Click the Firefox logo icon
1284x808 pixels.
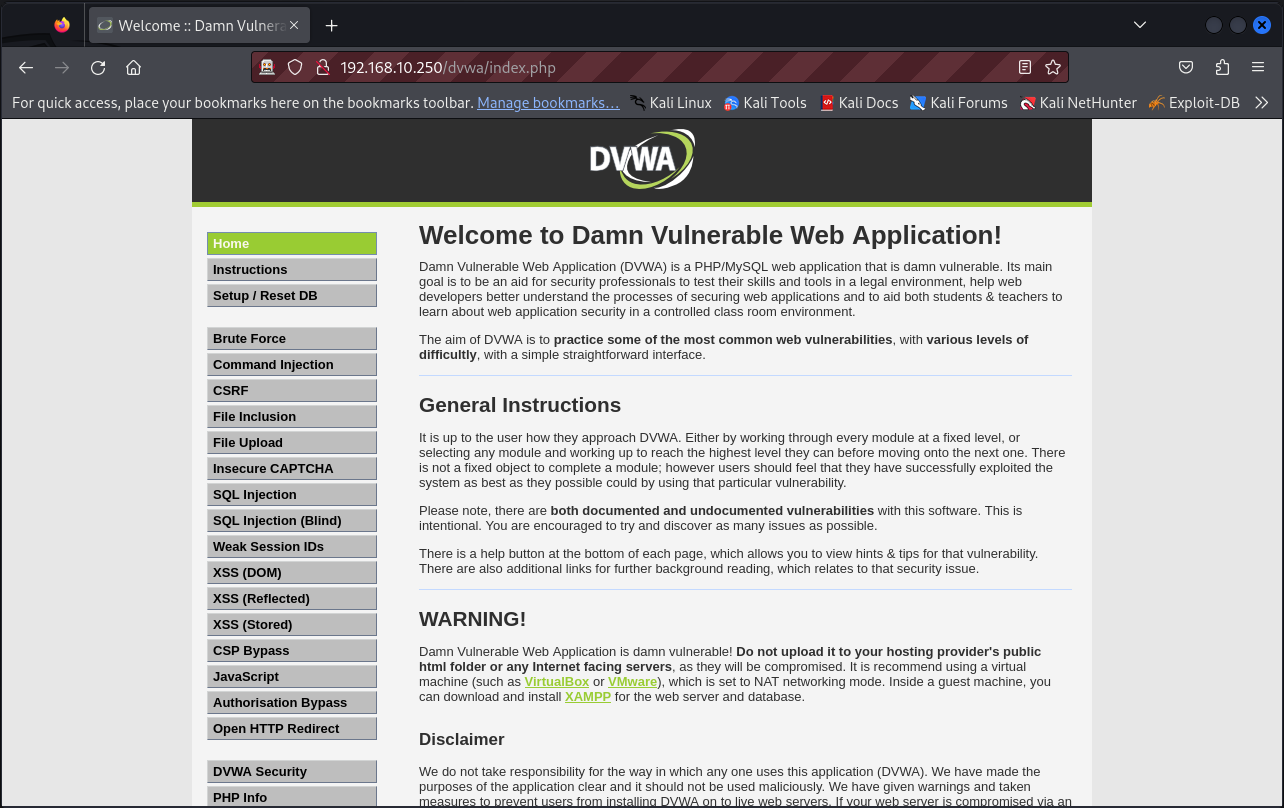[x=62, y=25]
